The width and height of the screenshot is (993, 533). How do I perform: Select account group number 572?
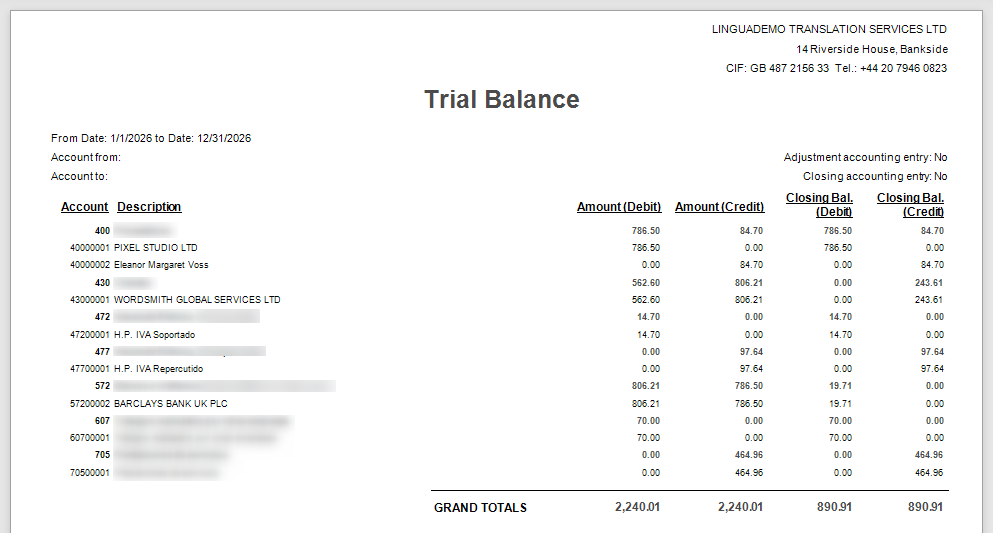tap(102, 386)
